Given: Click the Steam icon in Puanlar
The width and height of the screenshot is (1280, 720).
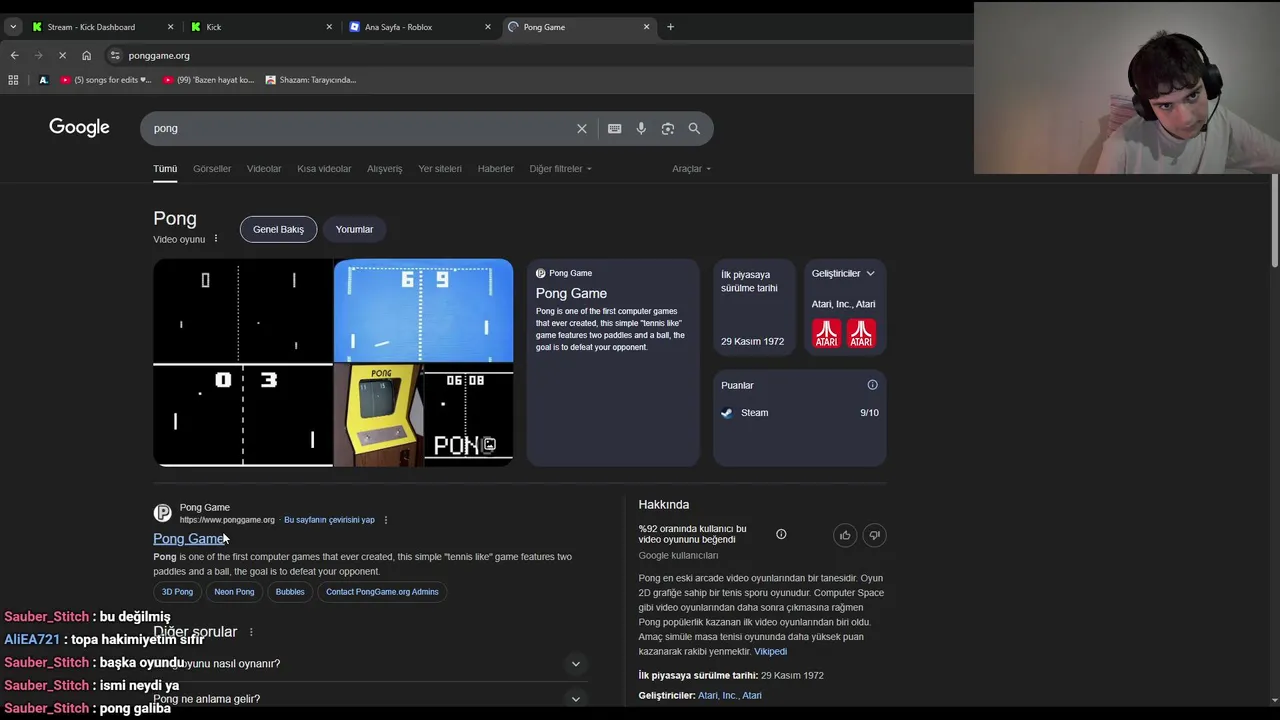Looking at the screenshot, I should (727, 413).
